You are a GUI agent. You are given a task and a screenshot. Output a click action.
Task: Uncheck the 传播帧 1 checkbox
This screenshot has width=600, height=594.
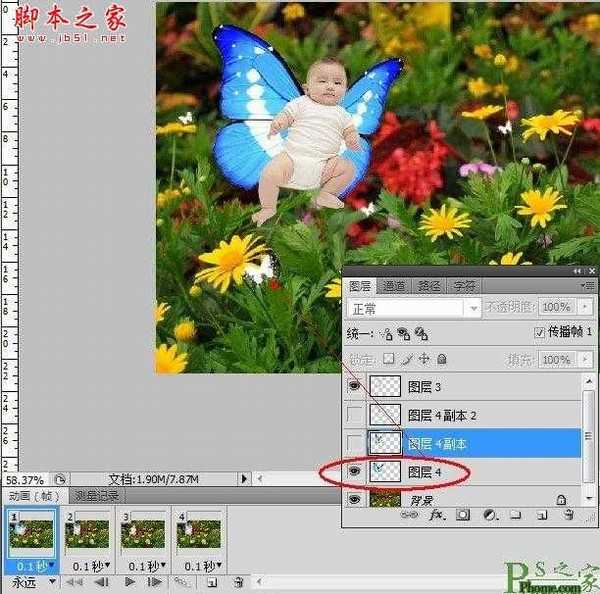click(541, 333)
